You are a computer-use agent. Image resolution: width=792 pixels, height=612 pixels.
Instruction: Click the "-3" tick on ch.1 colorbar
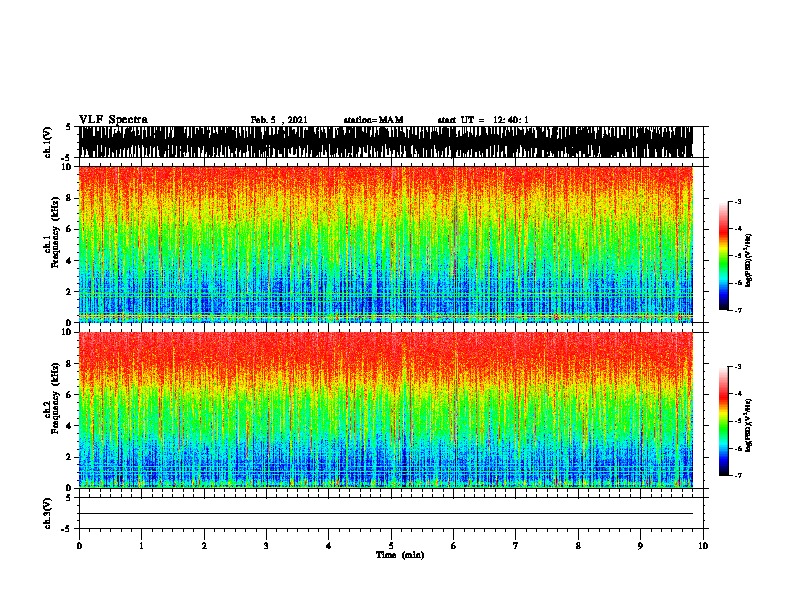(x=738, y=202)
